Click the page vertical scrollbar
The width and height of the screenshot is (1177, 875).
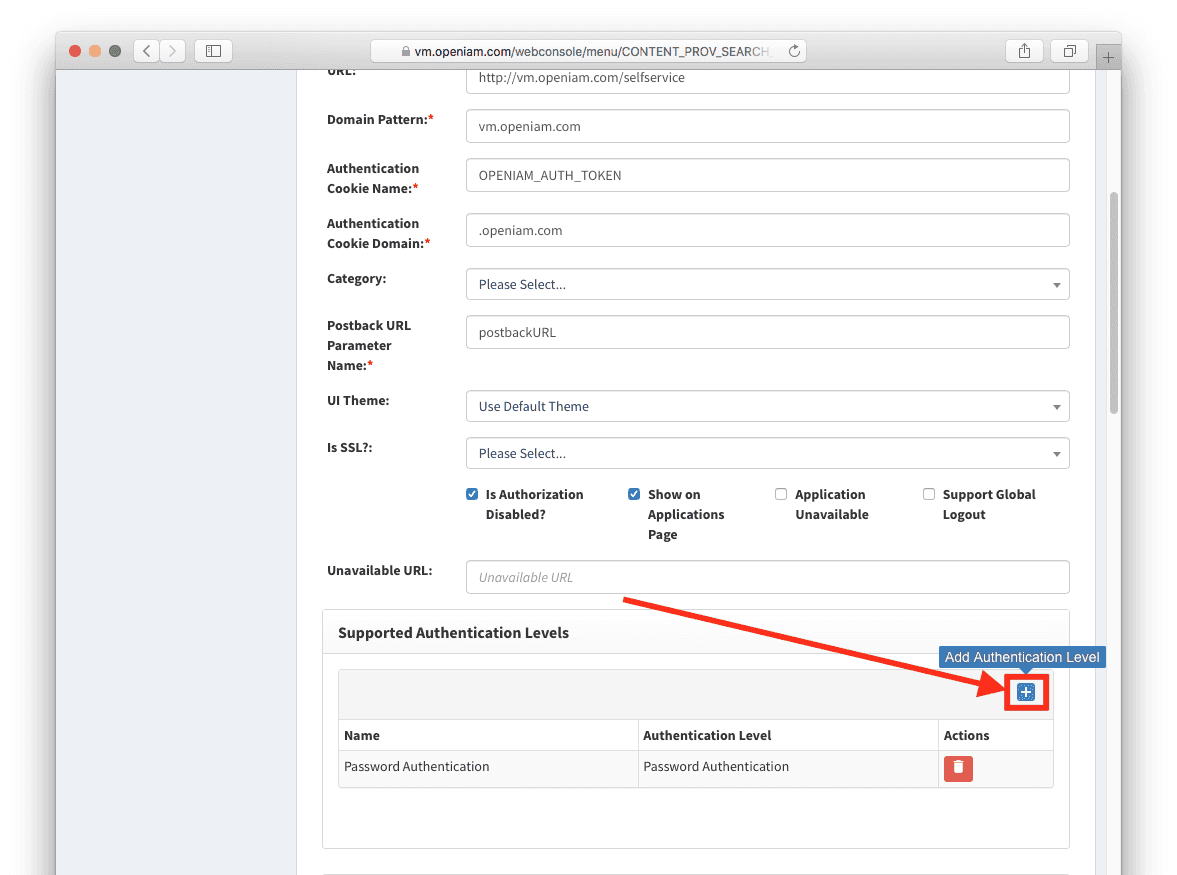[x=1113, y=300]
